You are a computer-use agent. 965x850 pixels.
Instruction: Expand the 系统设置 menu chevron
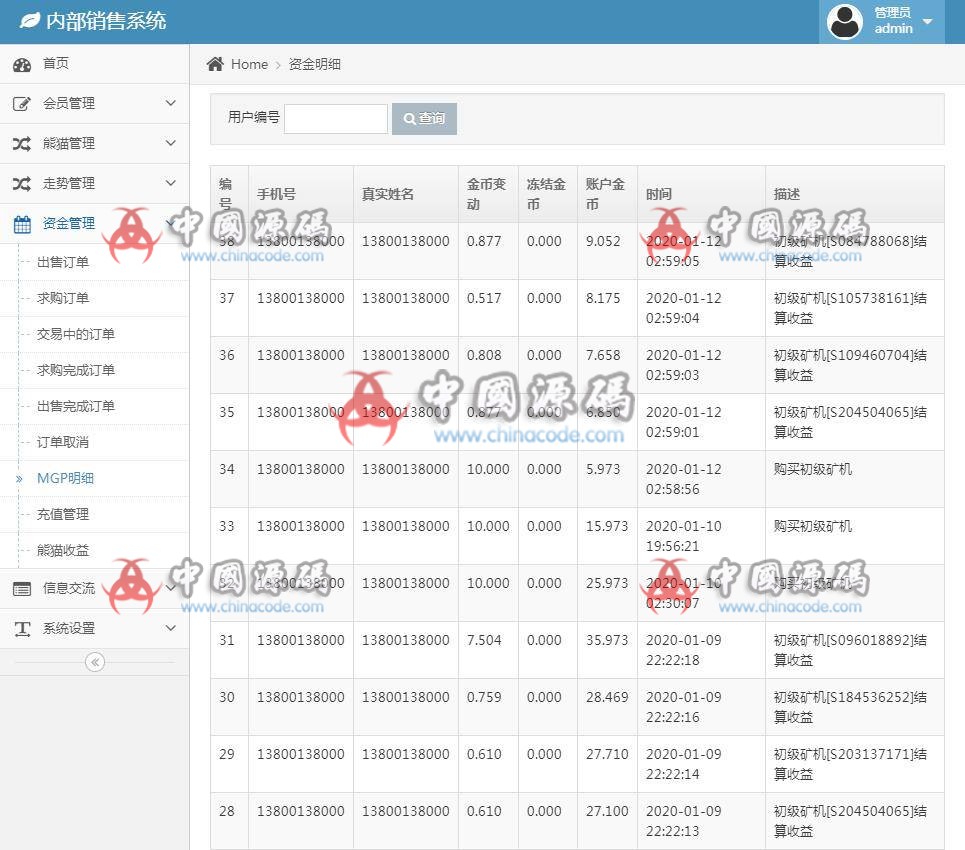tap(170, 628)
